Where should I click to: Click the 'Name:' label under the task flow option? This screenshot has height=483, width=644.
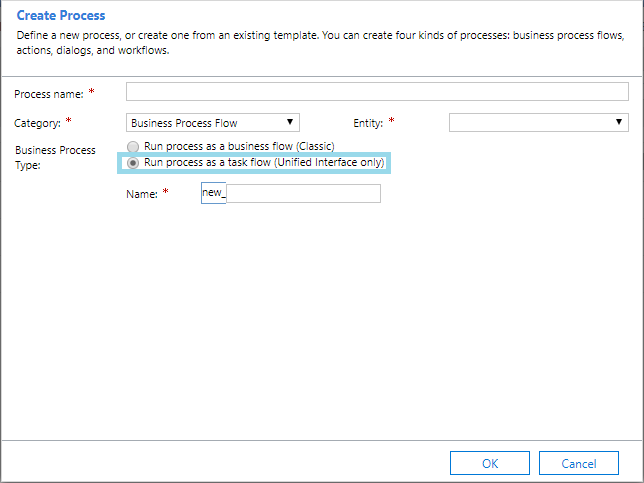click(x=142, y=194)
